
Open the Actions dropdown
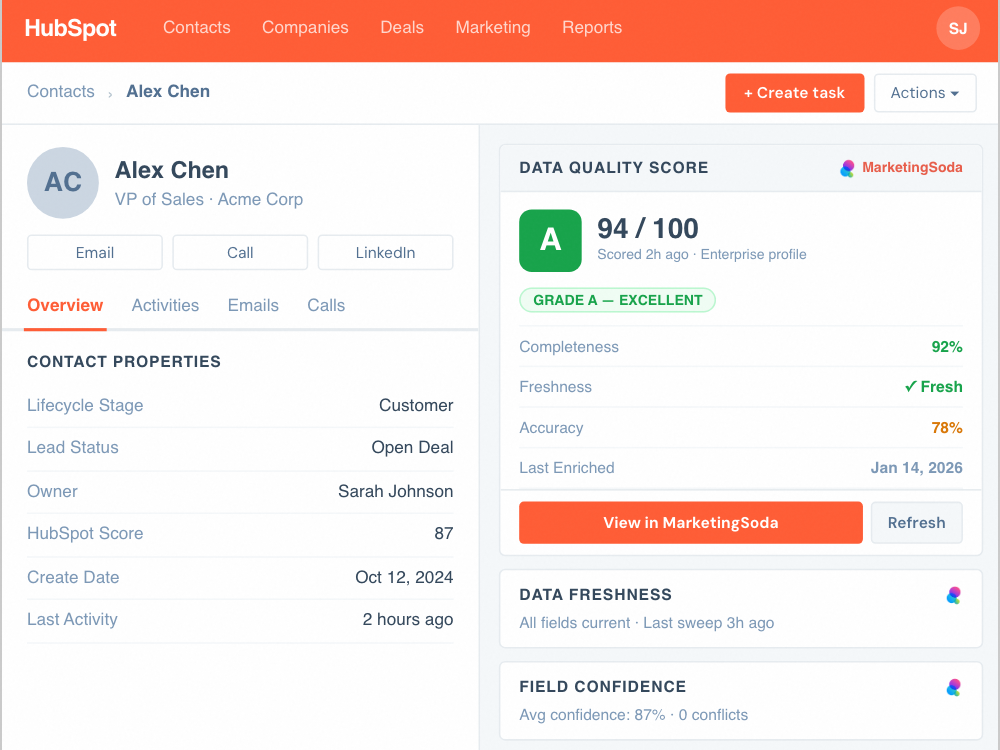(x=925, y=93)
